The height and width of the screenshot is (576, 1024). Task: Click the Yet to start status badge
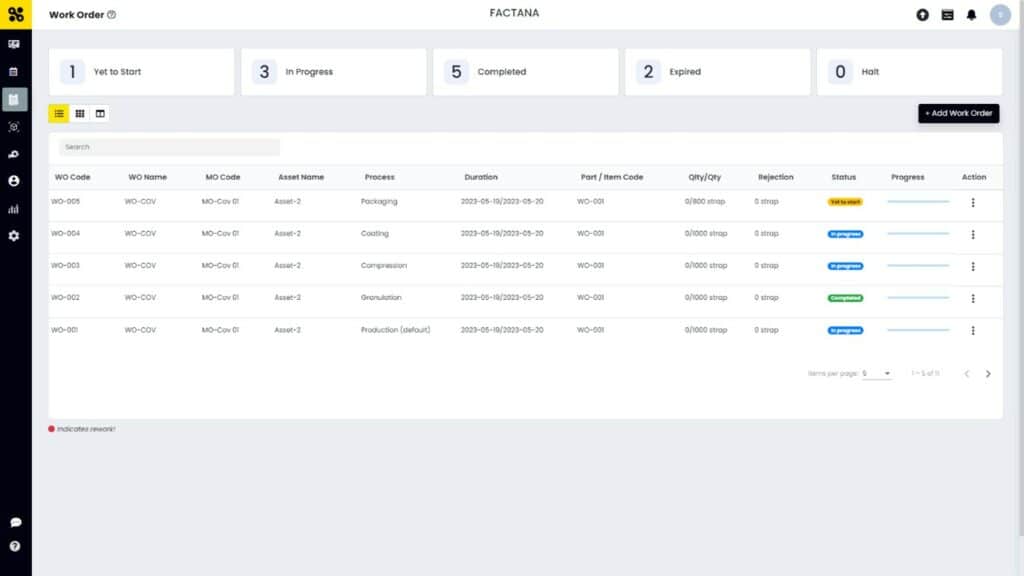click(x=845, y=202)
